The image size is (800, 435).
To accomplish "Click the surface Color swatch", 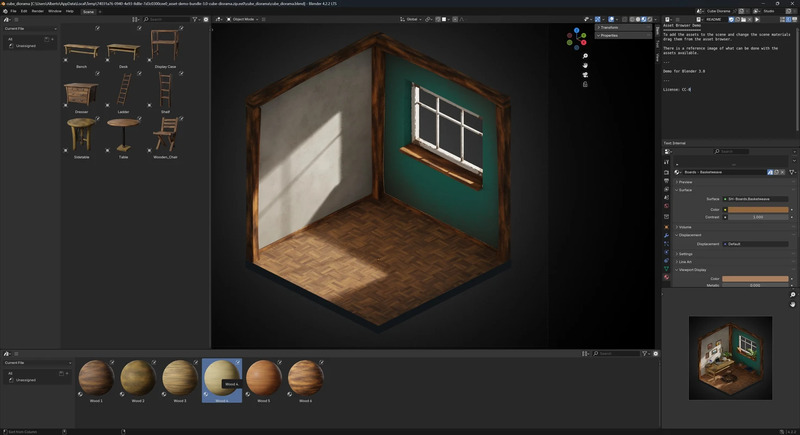I will [x=757, y=208].
